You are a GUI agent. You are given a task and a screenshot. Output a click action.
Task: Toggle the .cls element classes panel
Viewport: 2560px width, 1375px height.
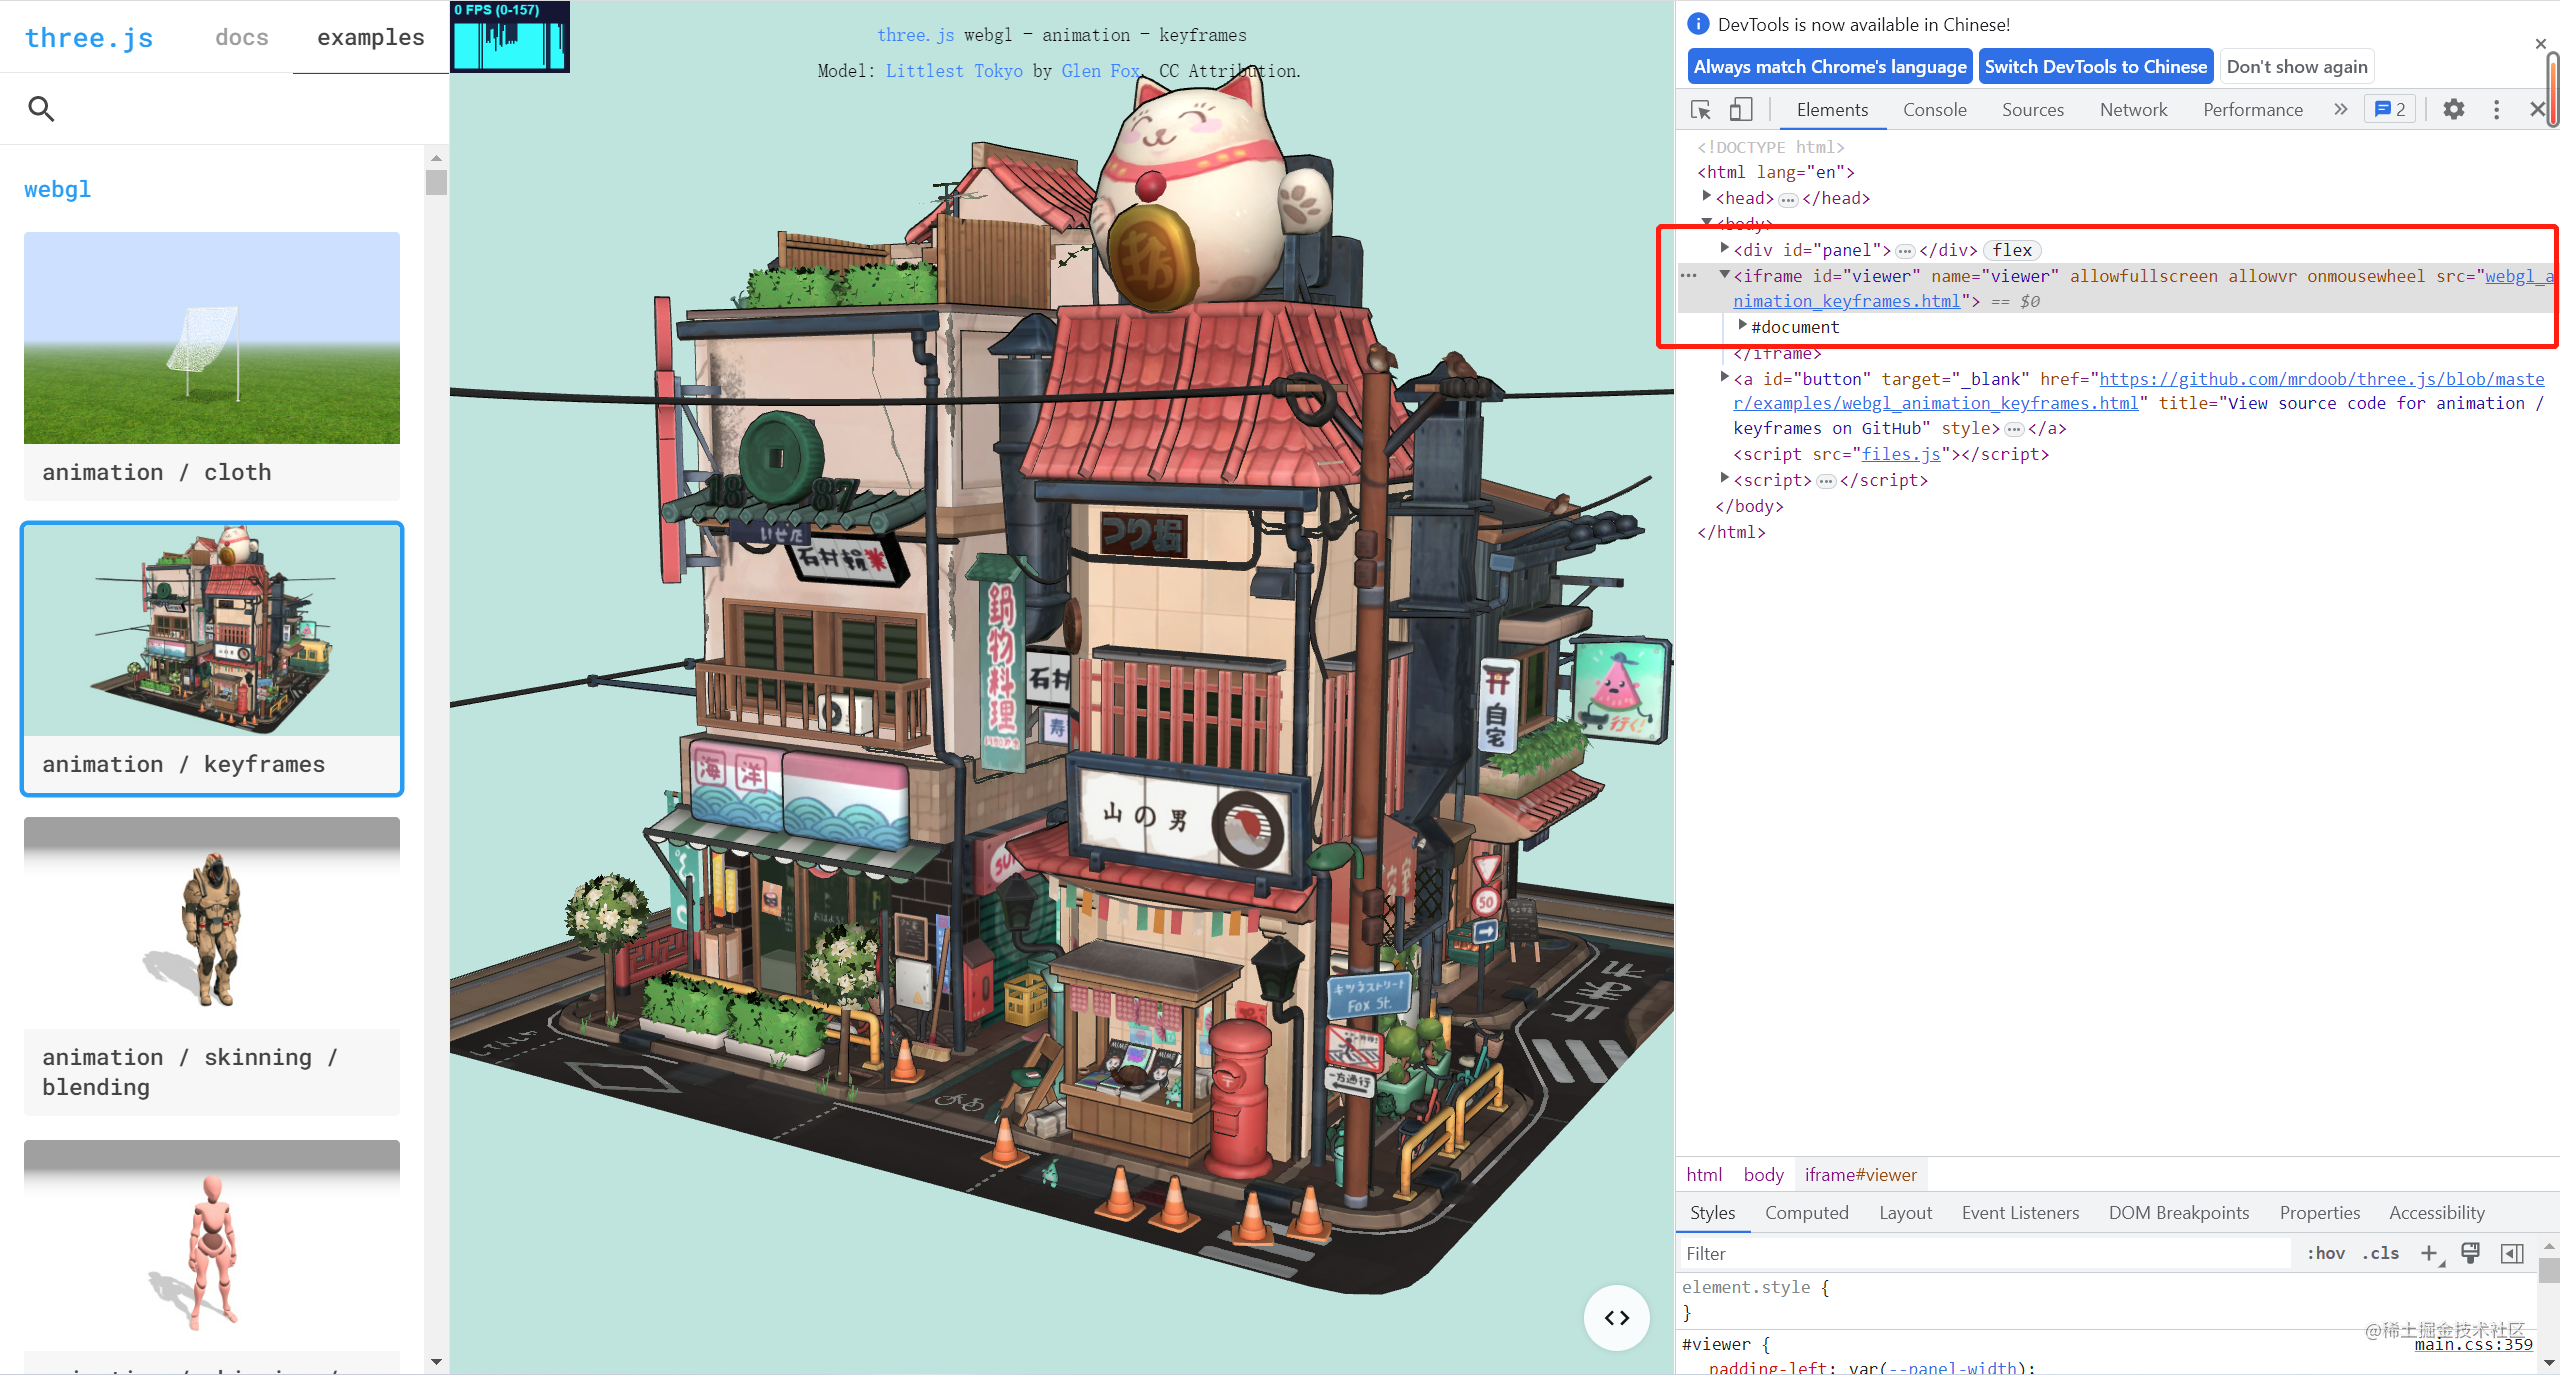coord(2381,1253)
